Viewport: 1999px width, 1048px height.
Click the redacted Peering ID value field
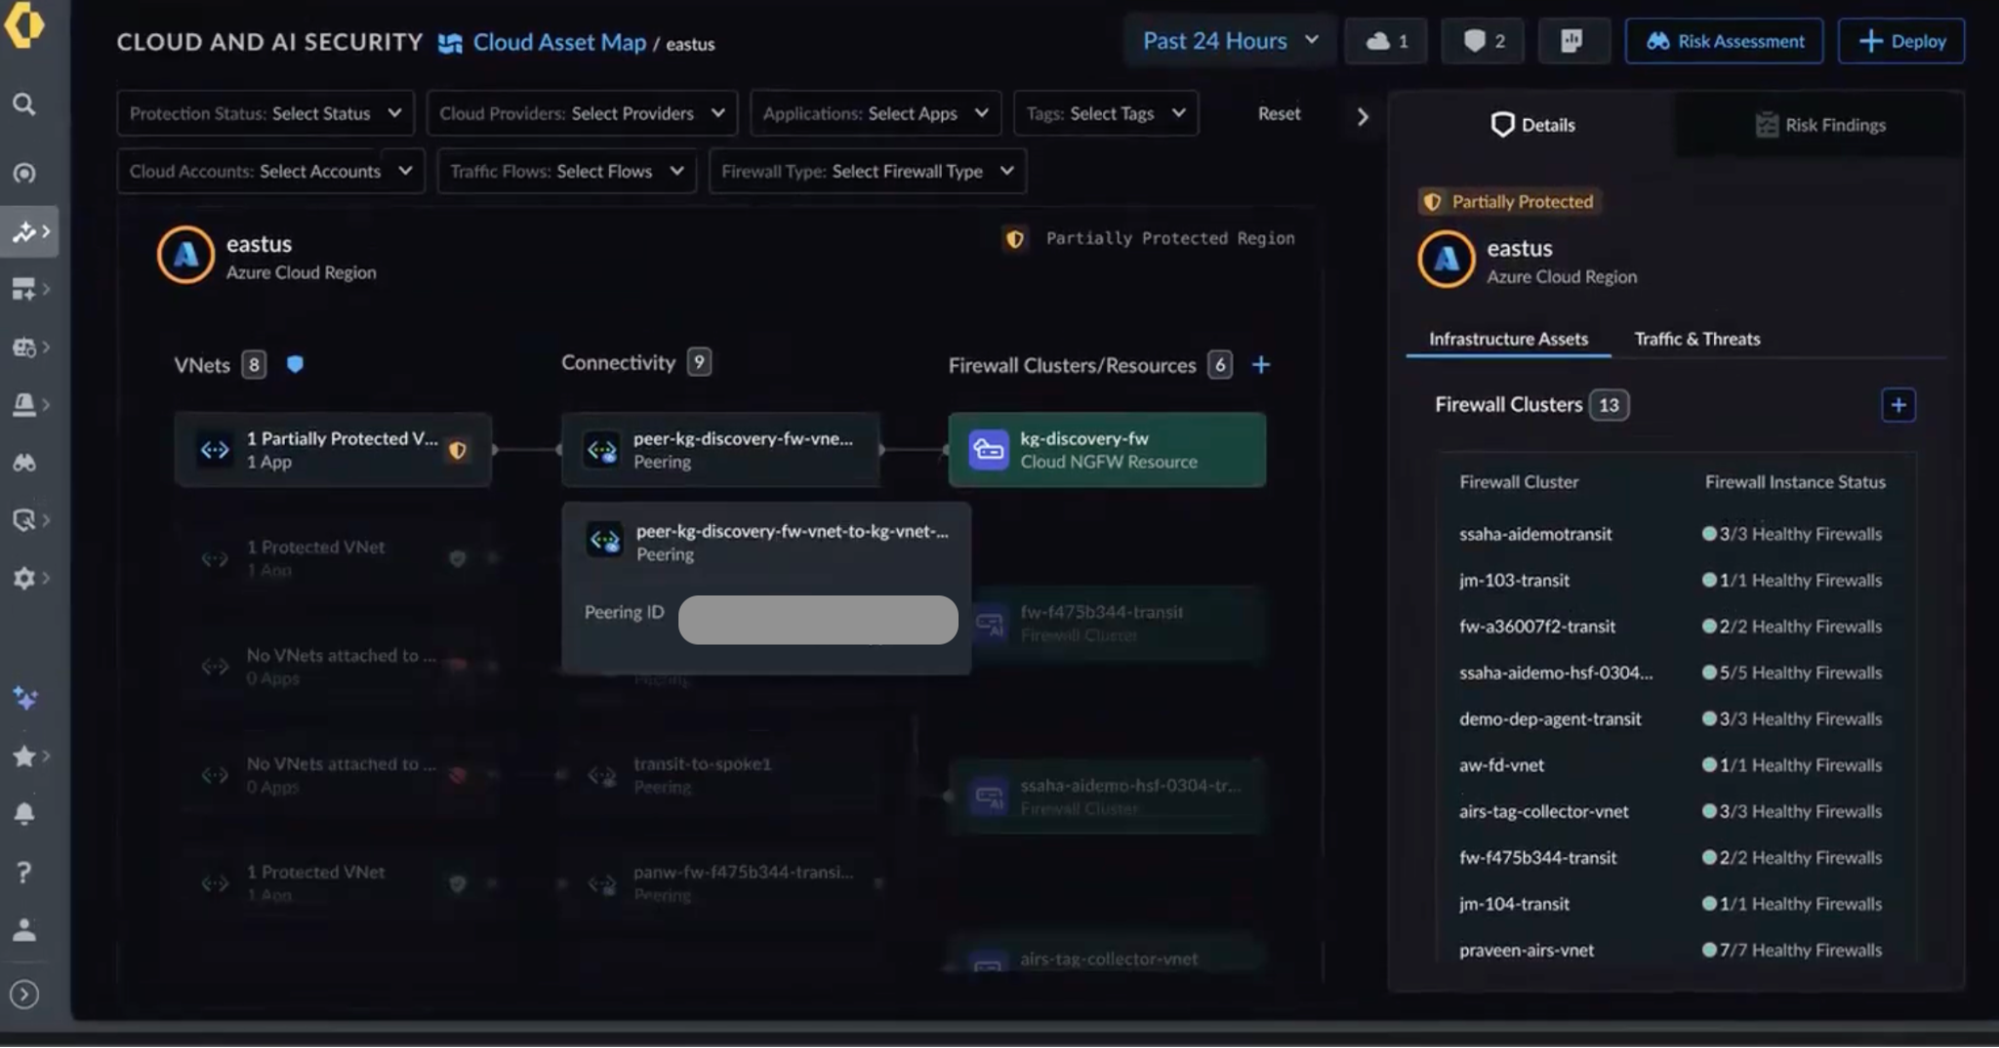pos(818,620)
